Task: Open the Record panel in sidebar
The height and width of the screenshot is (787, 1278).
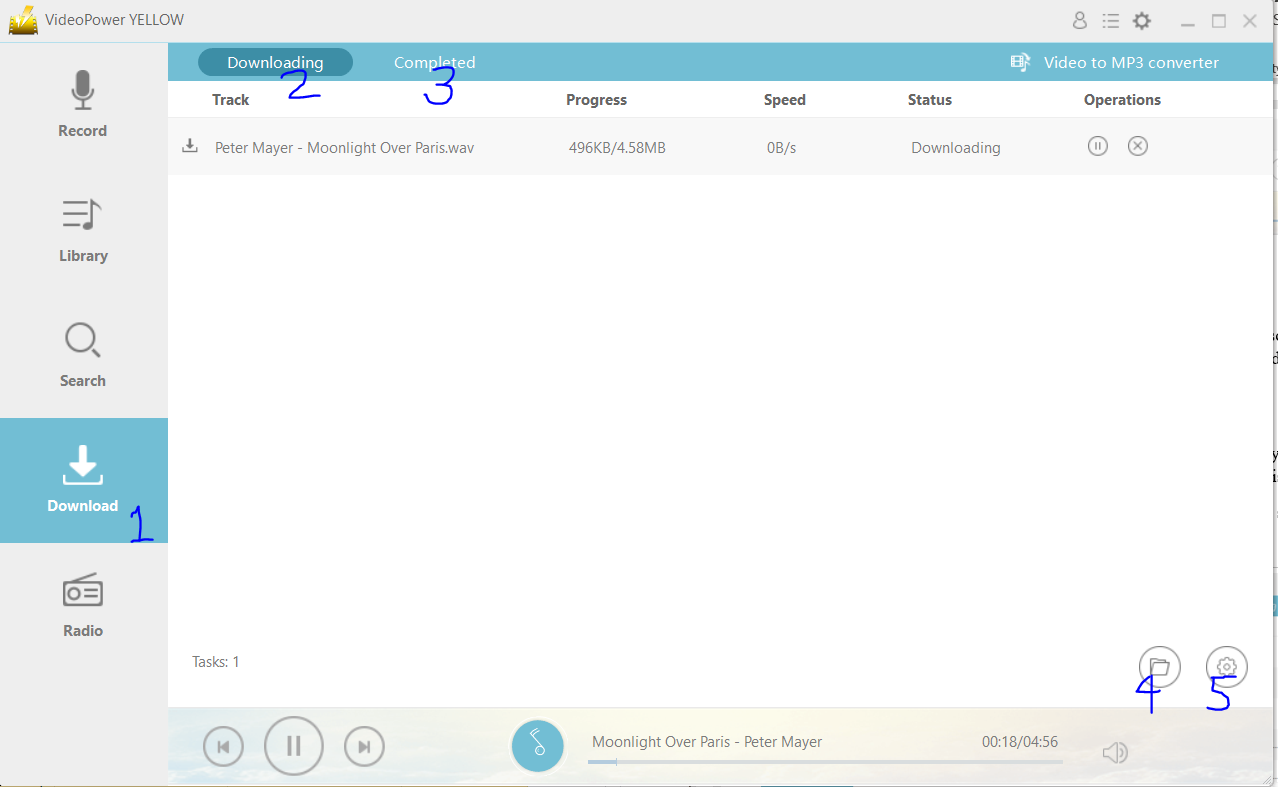Action: 83,103
